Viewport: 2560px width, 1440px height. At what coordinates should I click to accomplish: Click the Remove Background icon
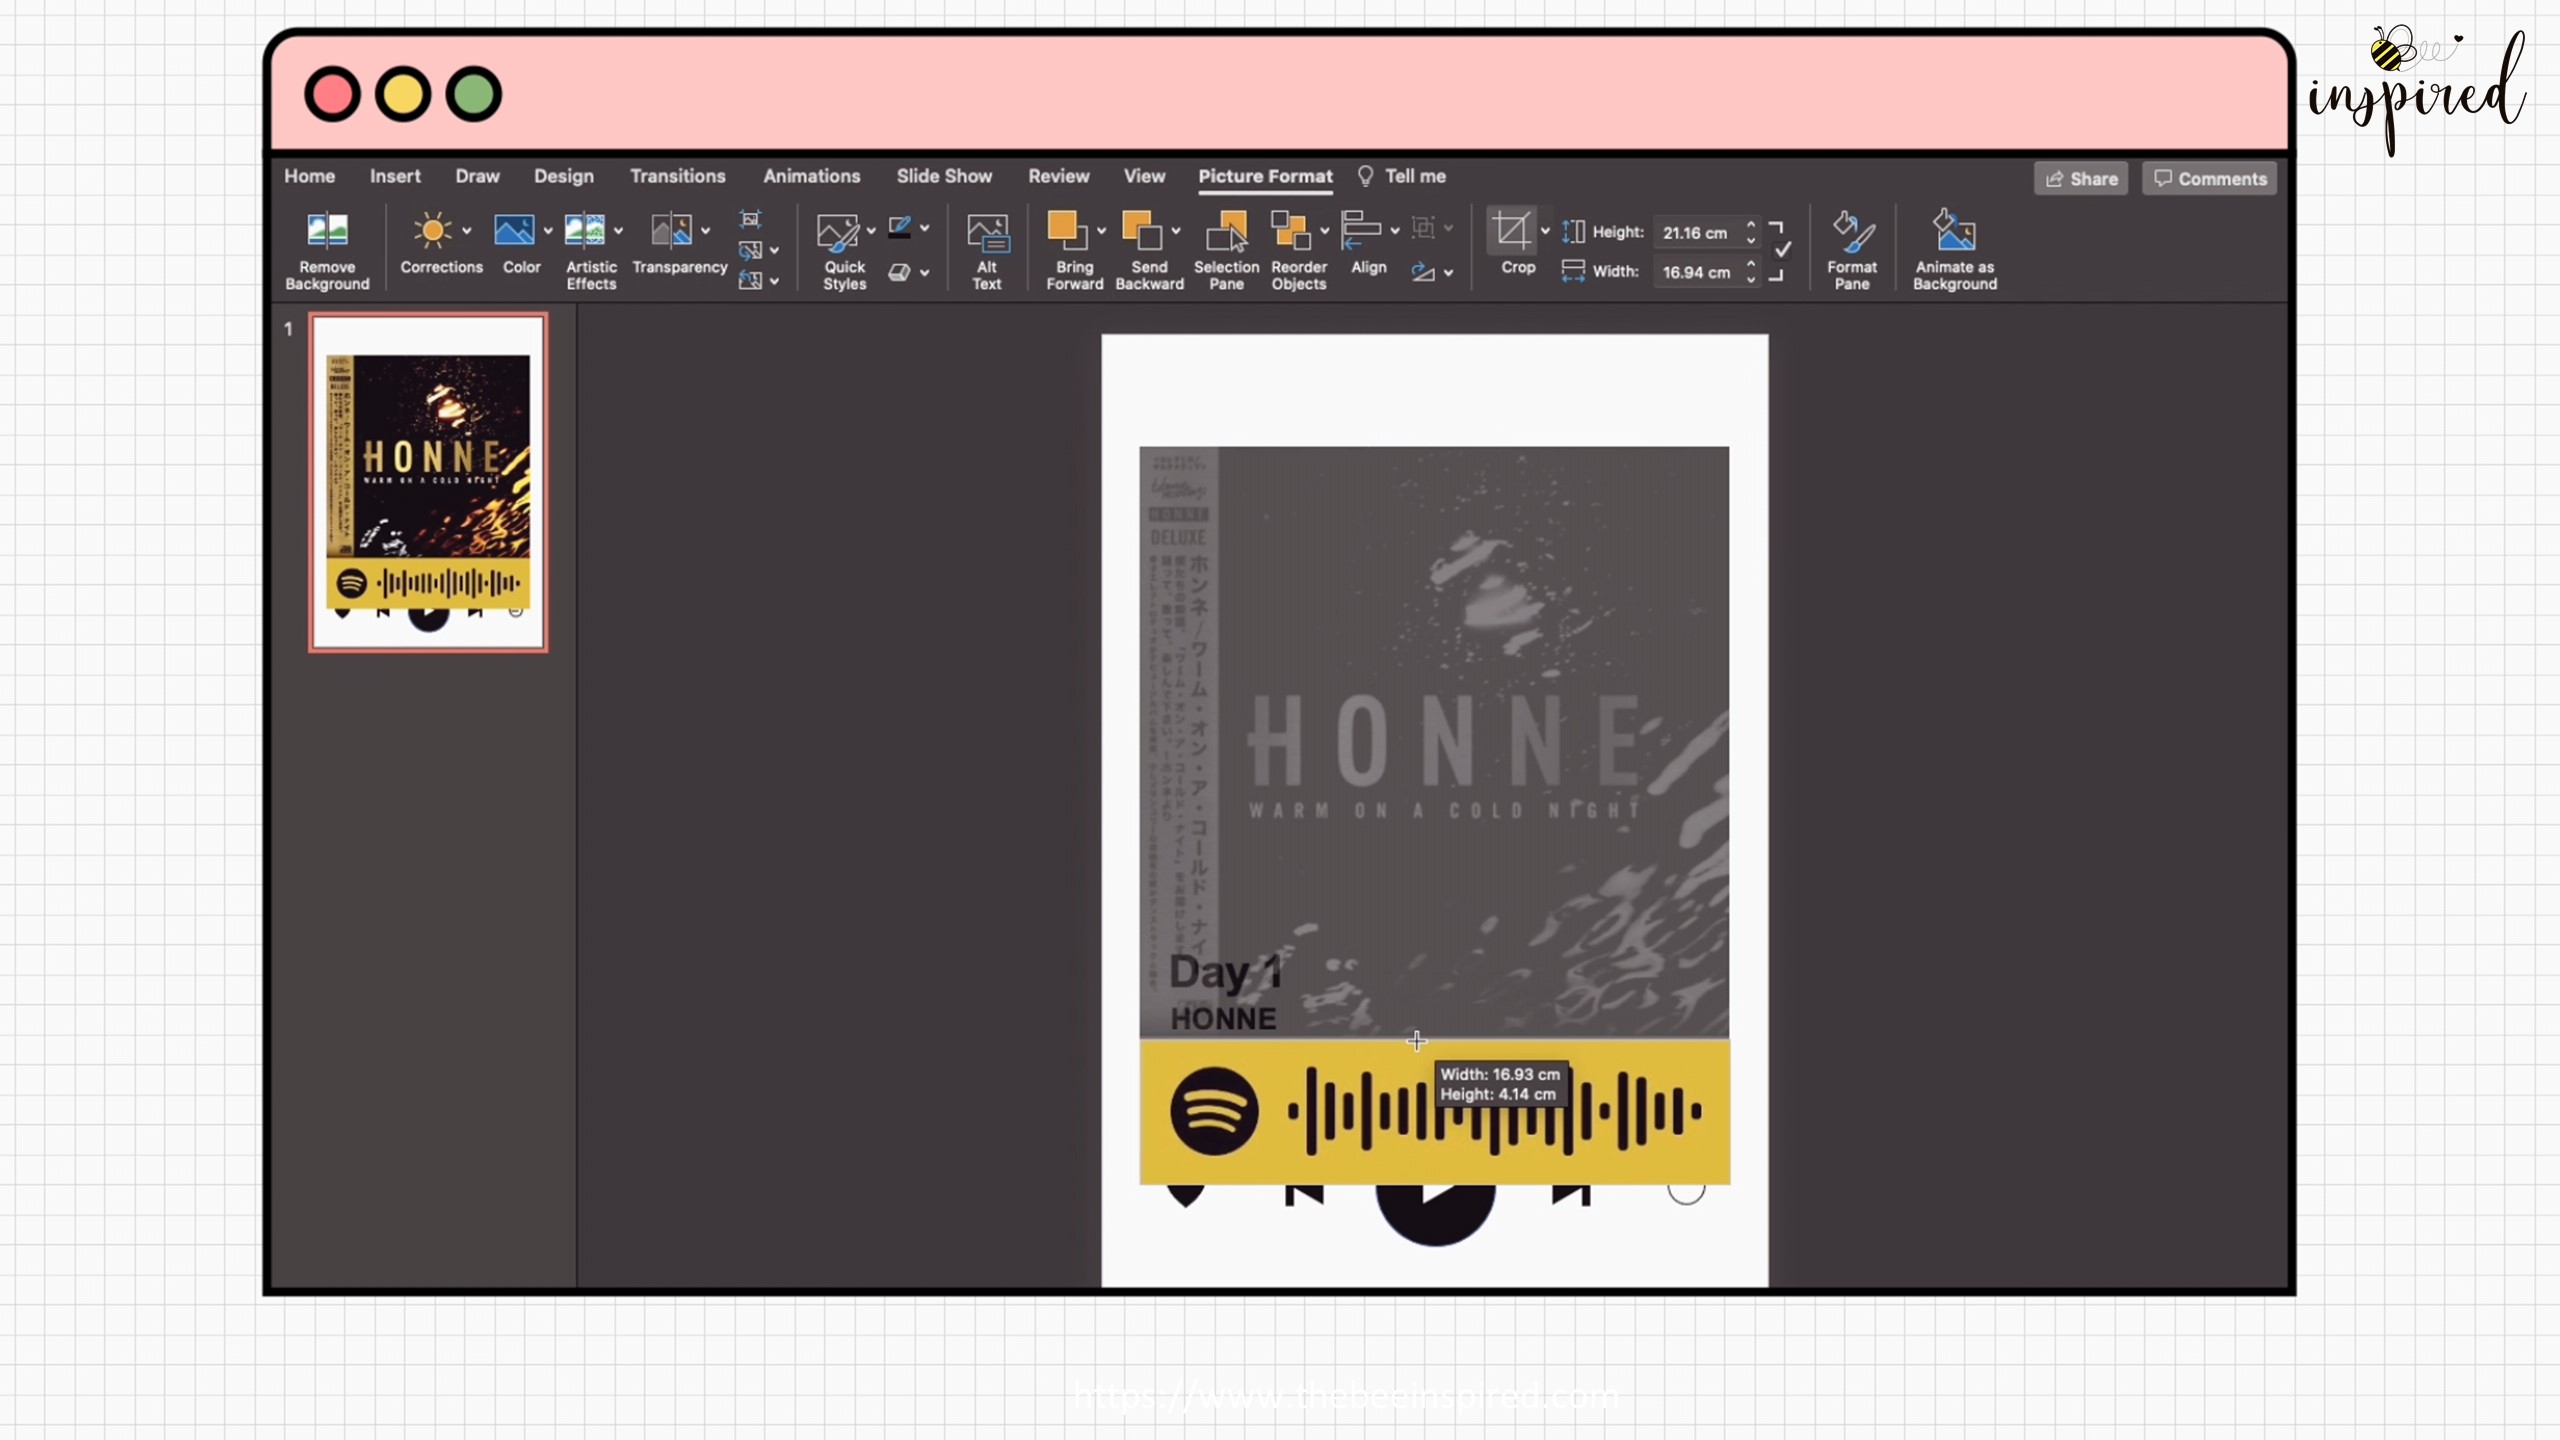click(x=327, y=231)
